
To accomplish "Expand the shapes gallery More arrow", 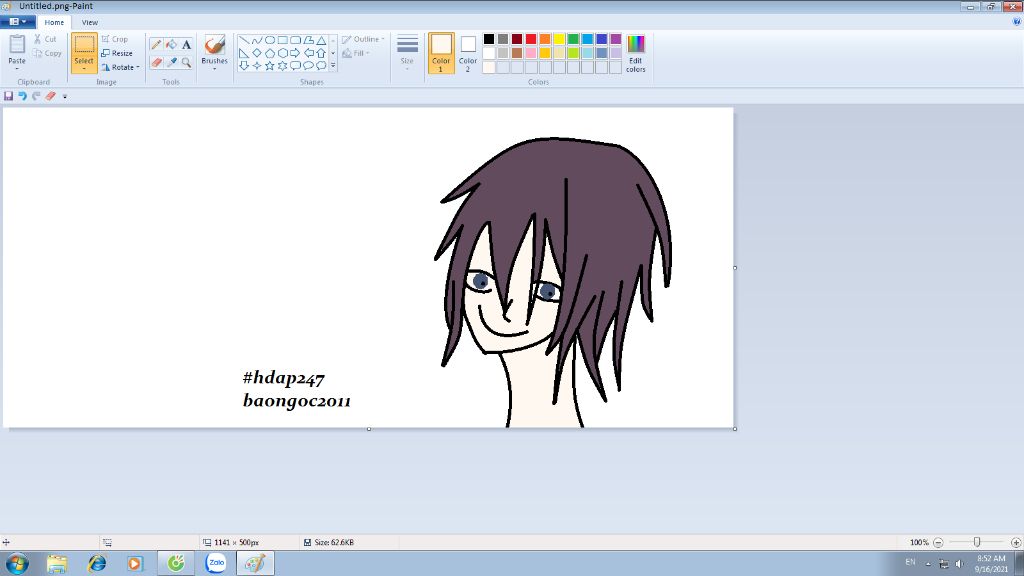I will coord(333,65).
